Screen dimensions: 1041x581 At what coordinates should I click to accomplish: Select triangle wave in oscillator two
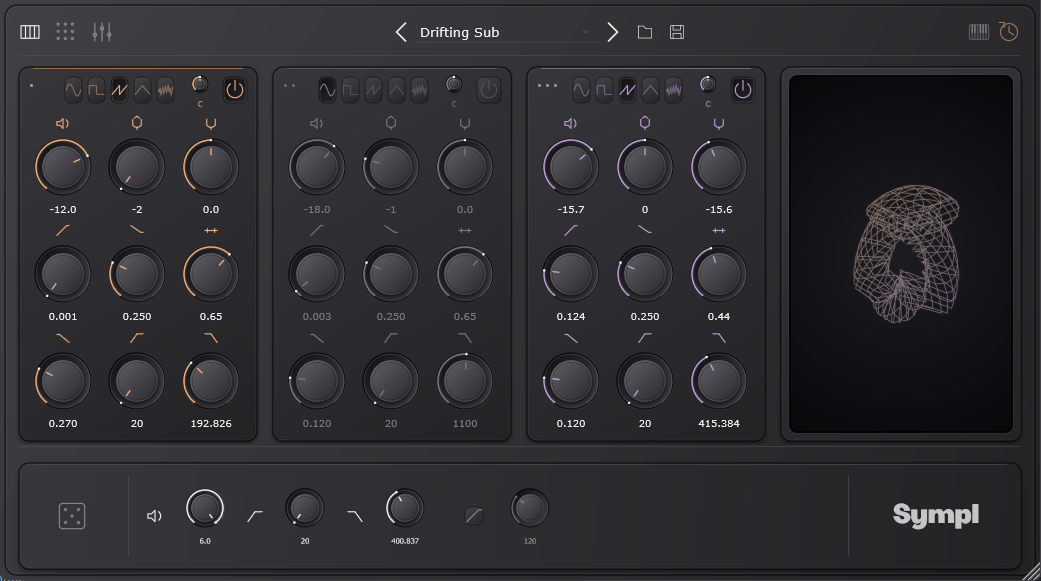tap(396, 90)
